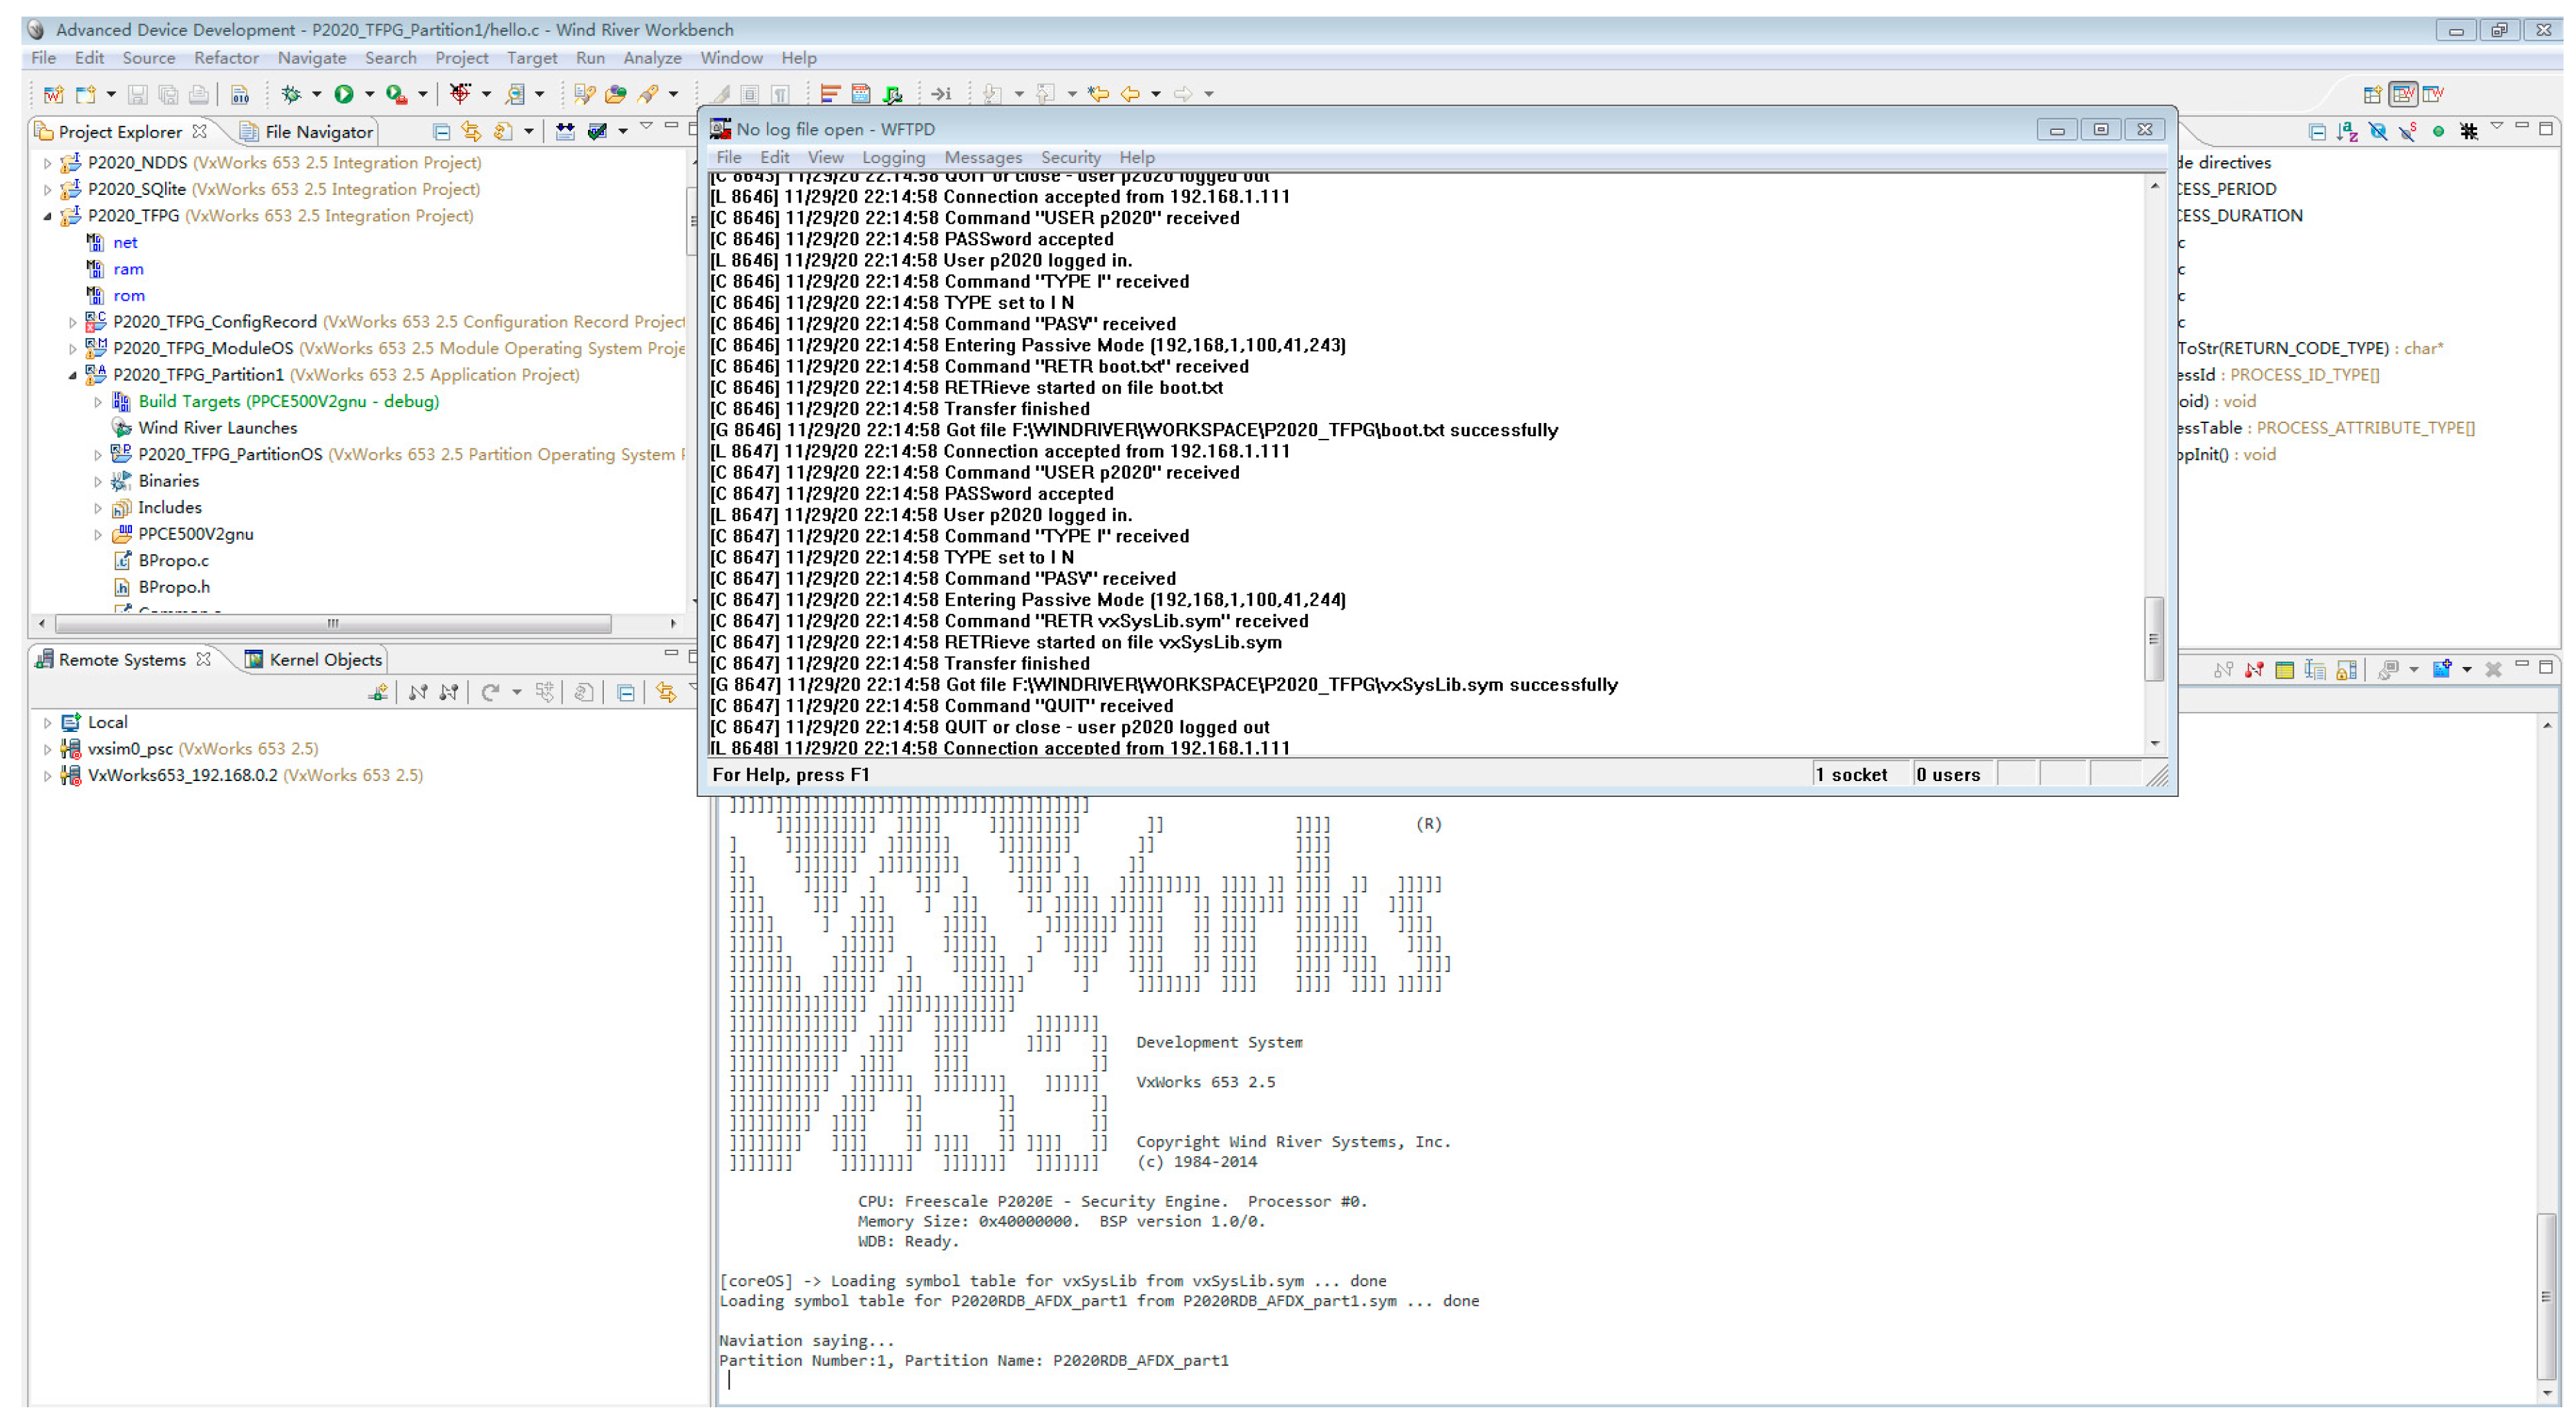Toggle Hide Static Members in outline
This screenshot has width=2576, height=1428.
point(2408,132)
